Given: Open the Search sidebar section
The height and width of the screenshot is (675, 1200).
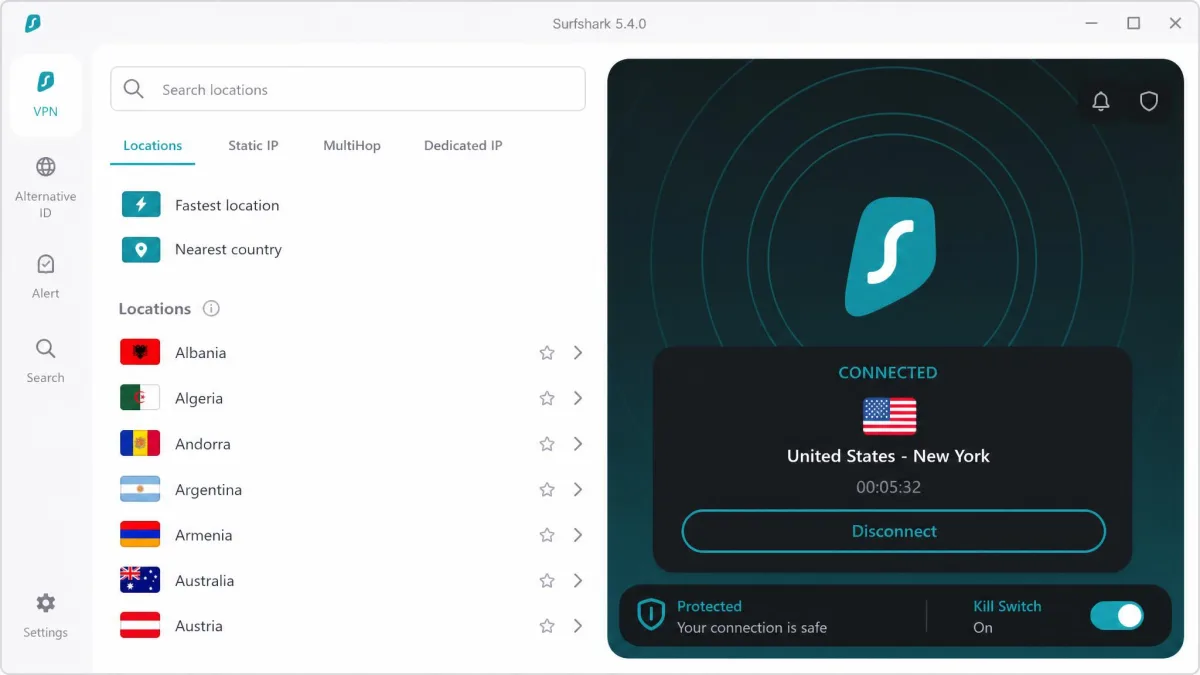Looking at the screenshot, I should coord(46,361).
